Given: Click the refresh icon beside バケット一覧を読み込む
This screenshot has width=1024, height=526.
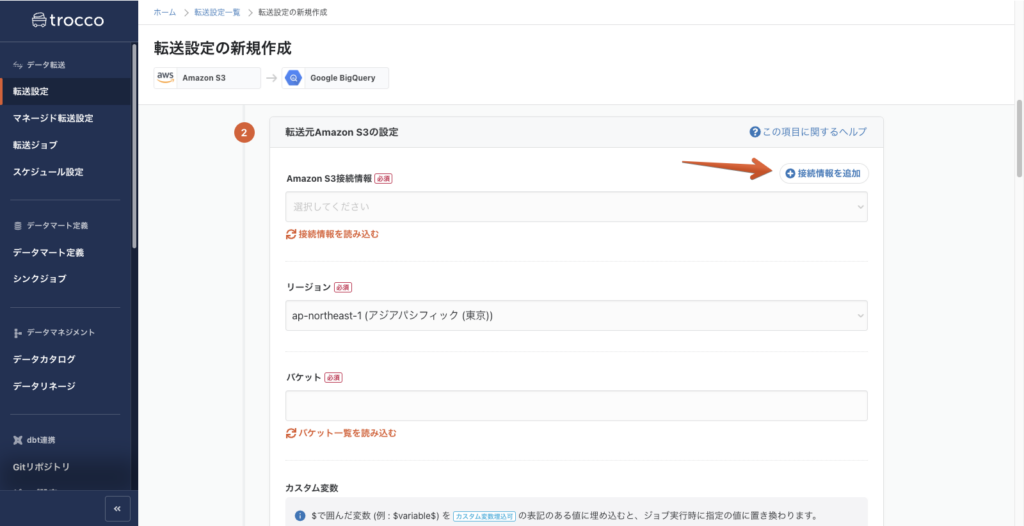Looking at the screenshot, I should pos(291,433).
